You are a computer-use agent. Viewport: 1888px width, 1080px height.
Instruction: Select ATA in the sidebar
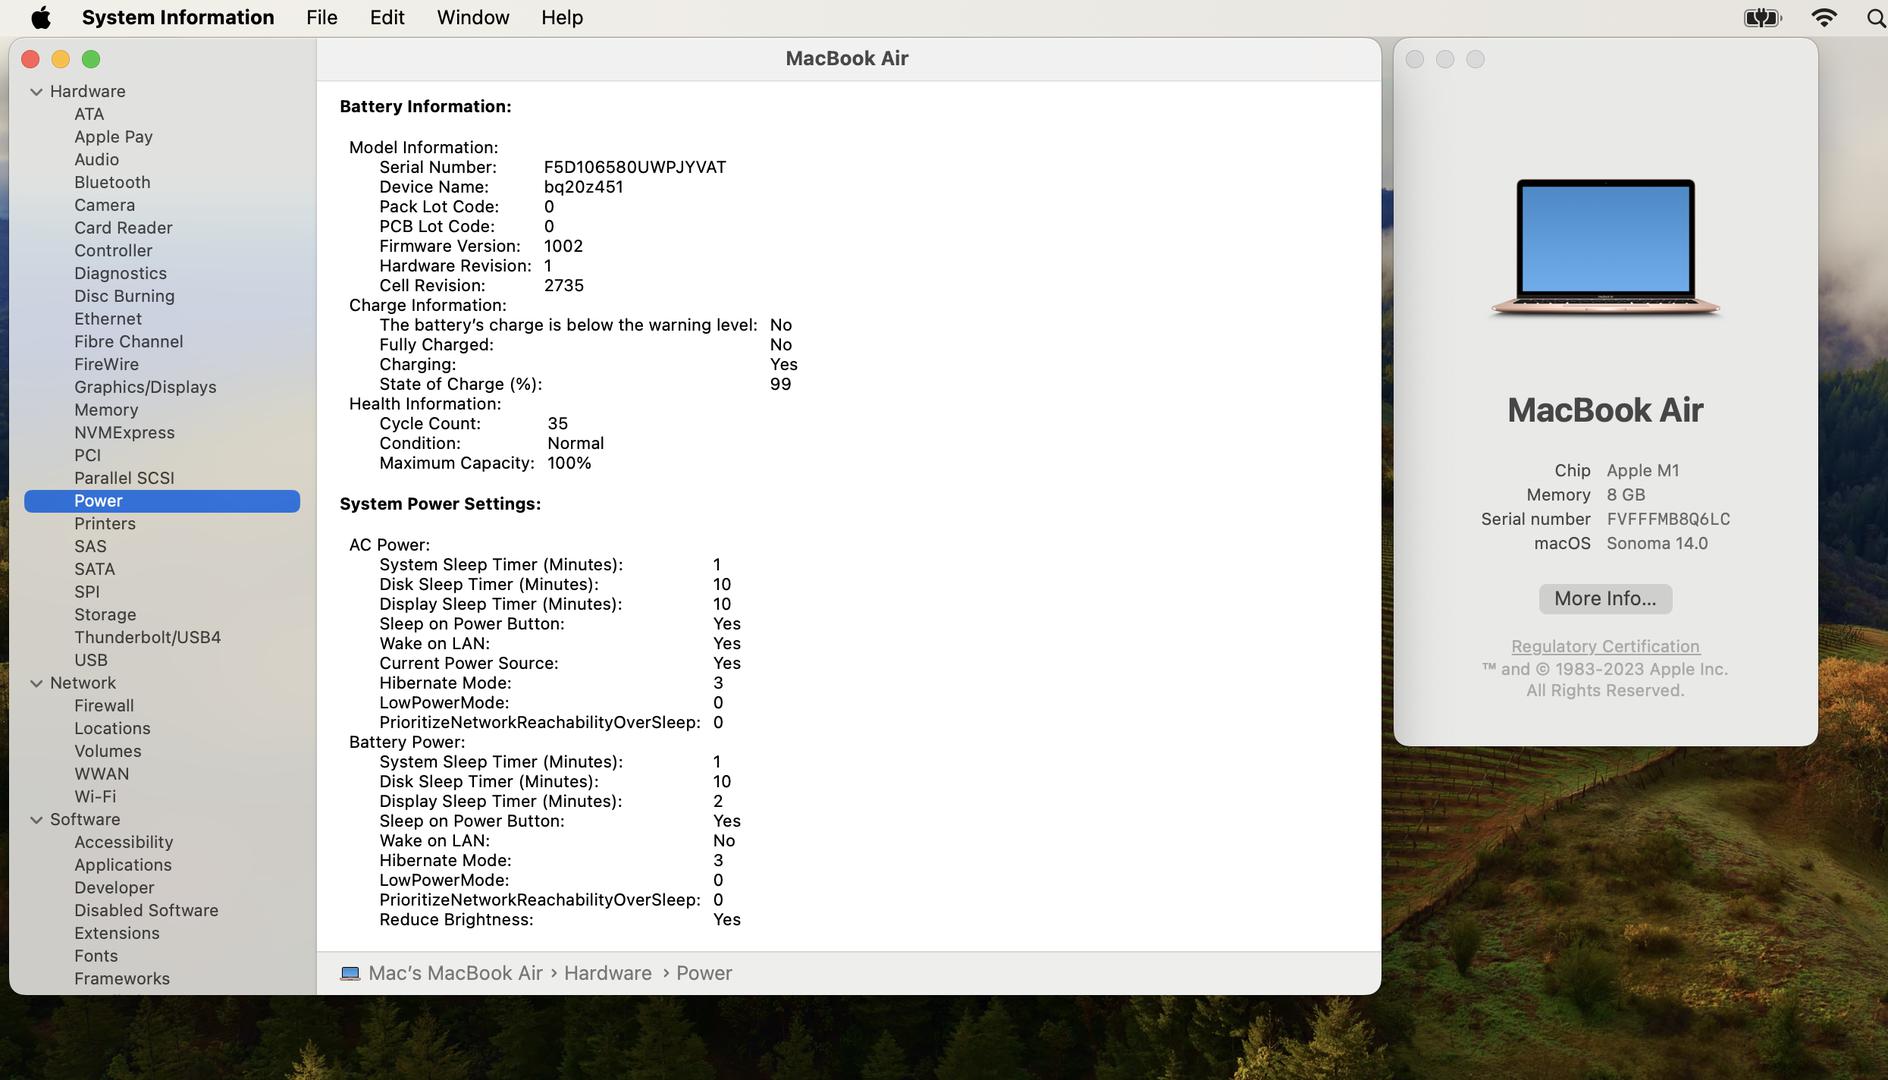(89, 114)
